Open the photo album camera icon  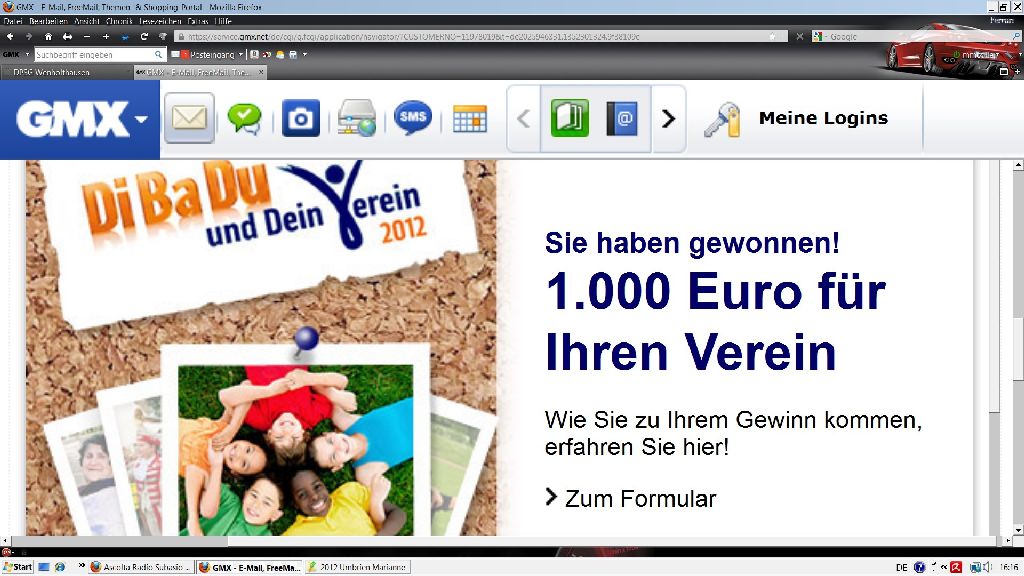coord(300,118)
